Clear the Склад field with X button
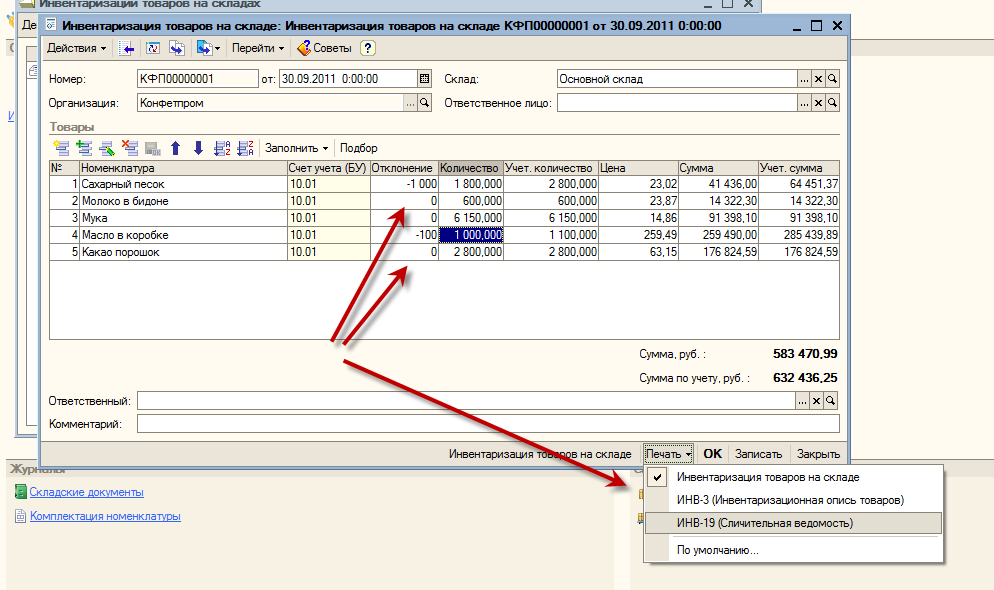 coord(817,79)
